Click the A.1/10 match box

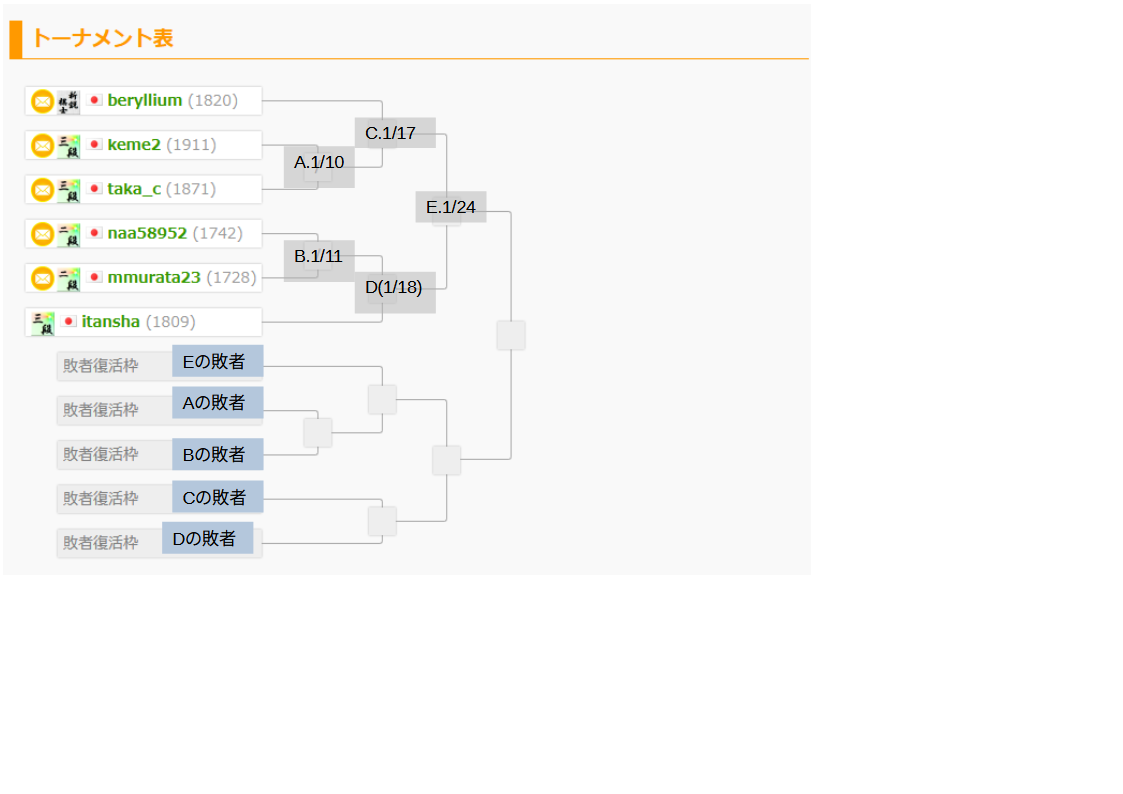[x=319, y=163]
